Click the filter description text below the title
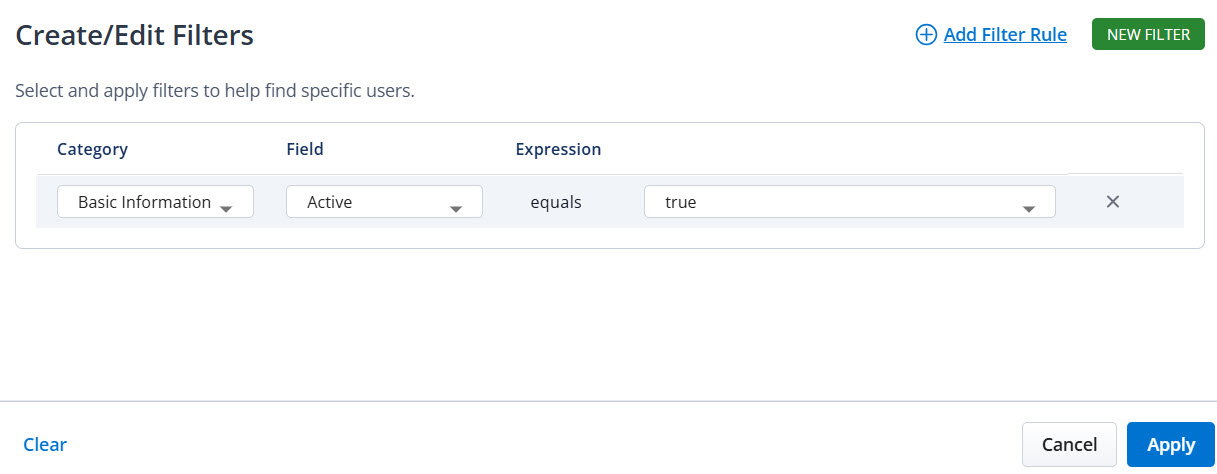The width and height of the screenshot is (1217, 474). point(214,91)
